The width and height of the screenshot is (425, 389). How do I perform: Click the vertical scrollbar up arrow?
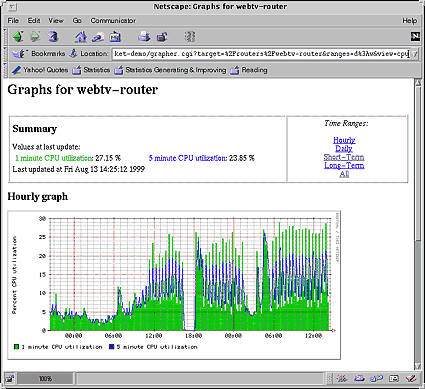[418, 83]
